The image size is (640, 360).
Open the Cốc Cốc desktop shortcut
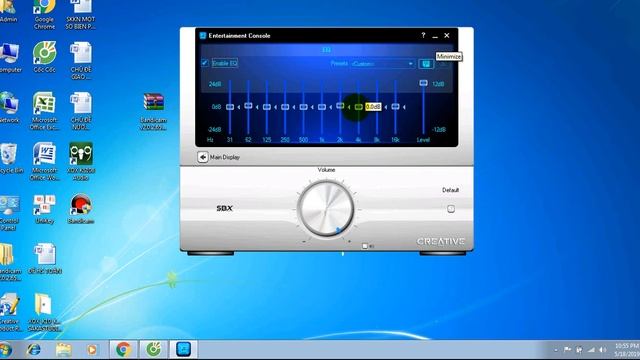click(44, 57)
